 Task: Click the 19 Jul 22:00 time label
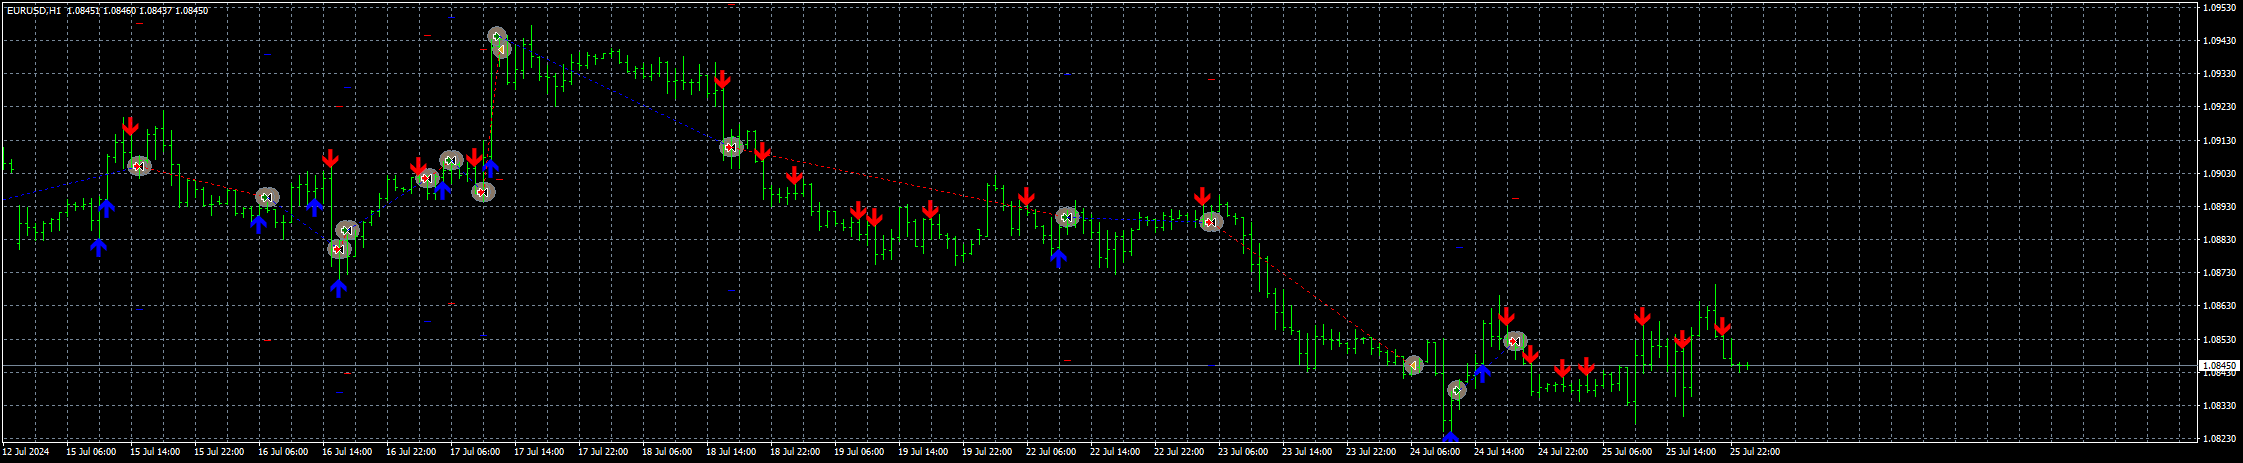tap(987, 452)
